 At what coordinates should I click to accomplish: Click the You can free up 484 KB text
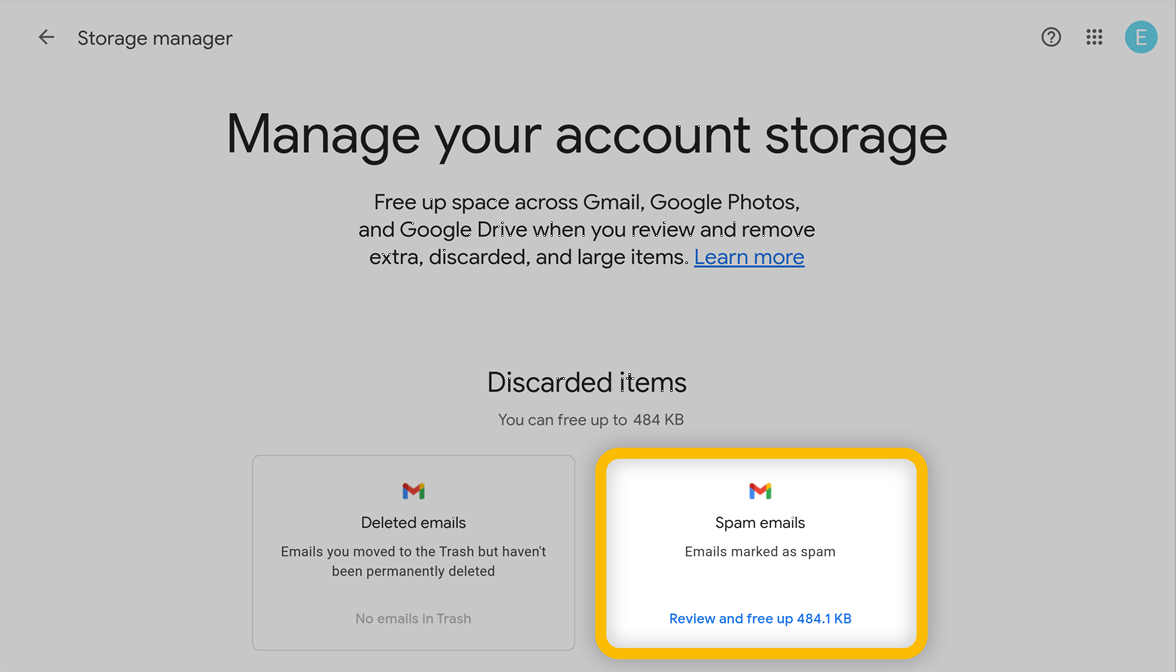tap(591, 420)
